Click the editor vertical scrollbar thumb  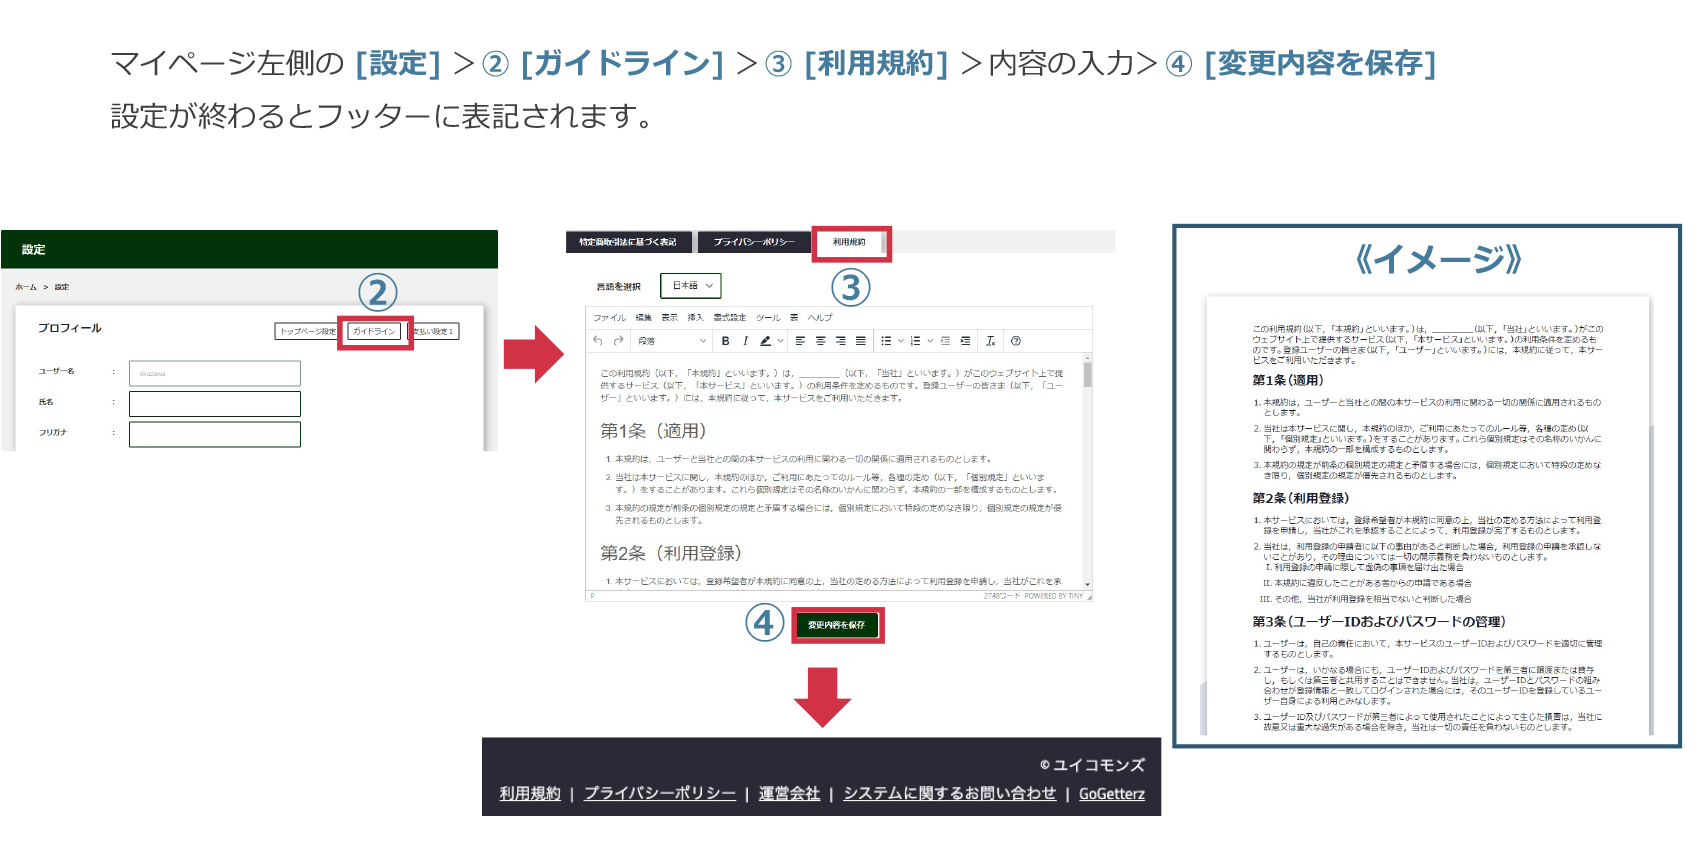point(1087,375)
